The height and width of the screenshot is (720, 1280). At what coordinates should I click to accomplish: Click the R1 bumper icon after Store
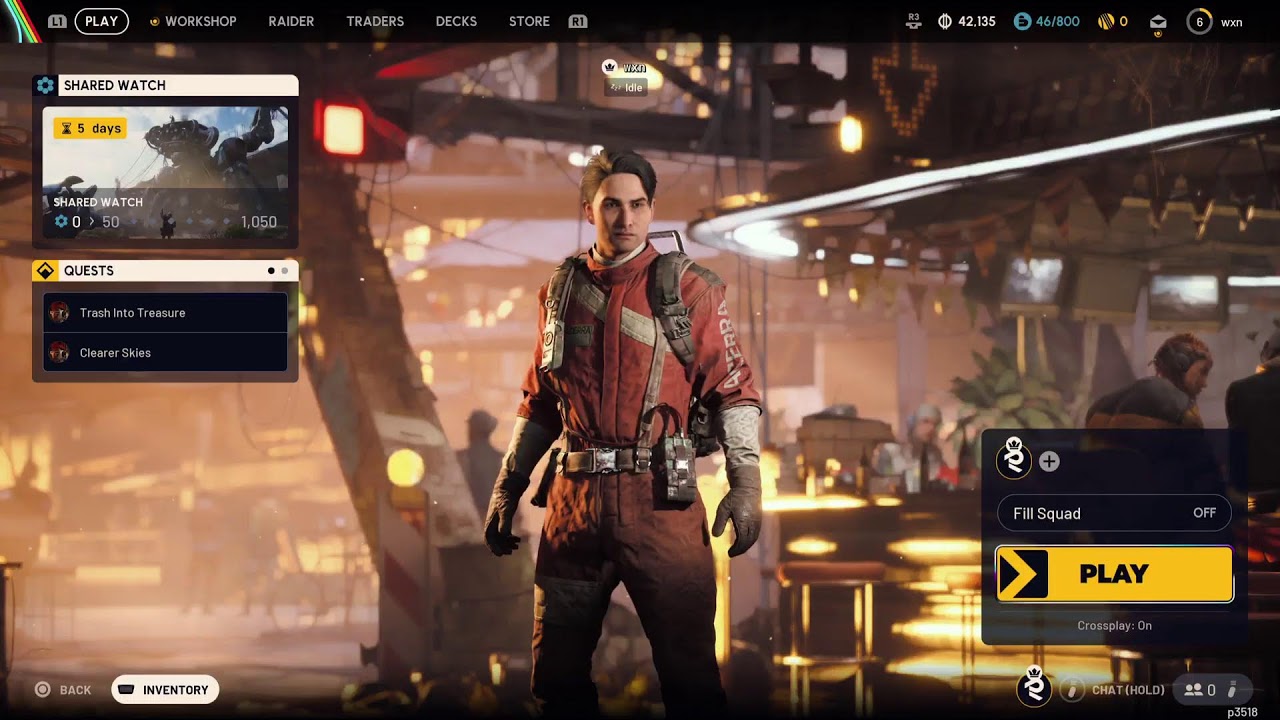tap(577, 21)
